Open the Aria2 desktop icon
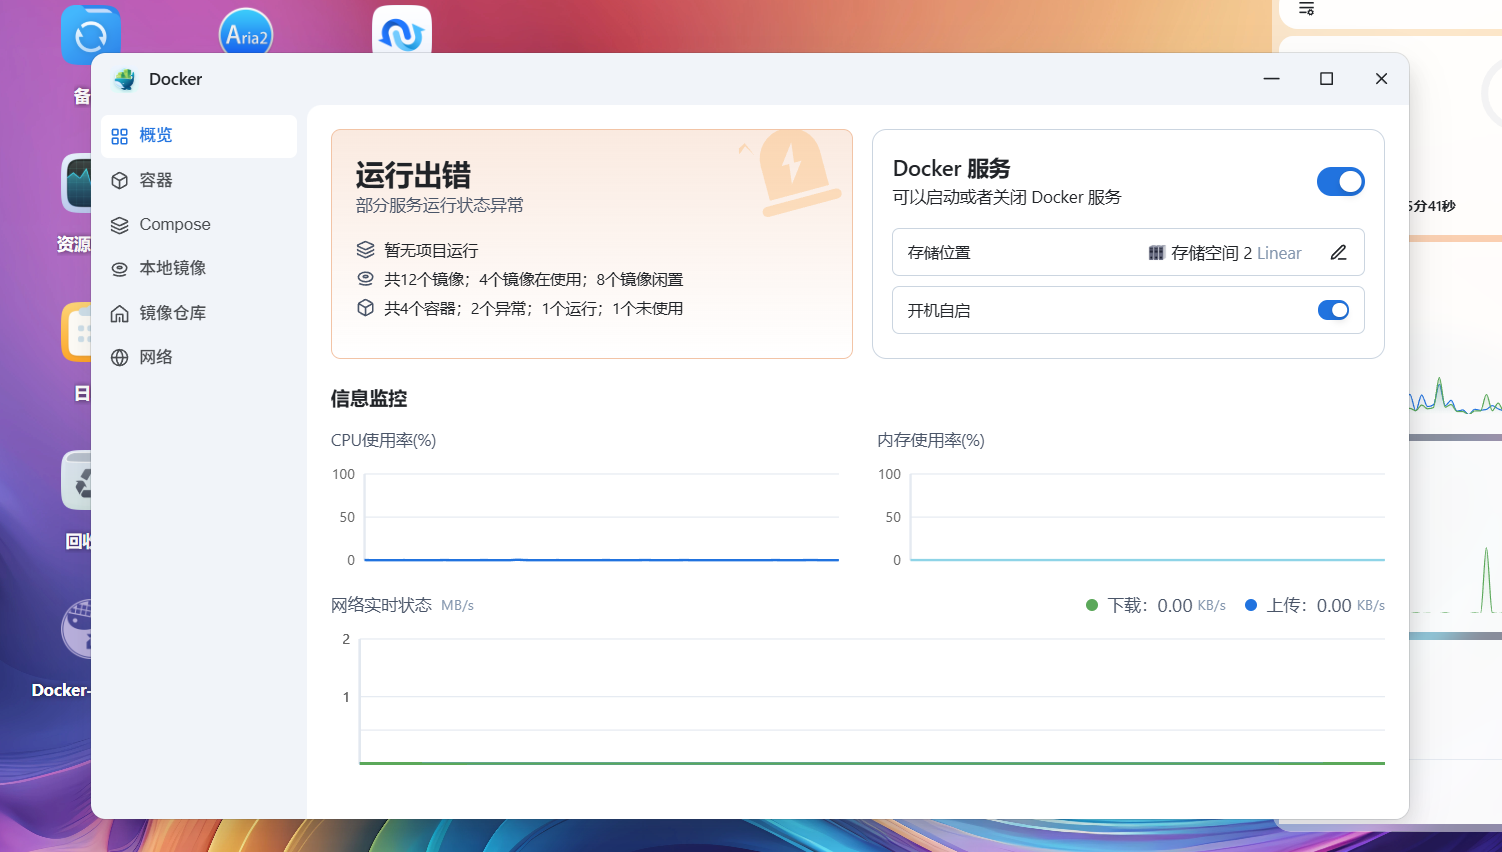This screenshot has height=852, width=1502. [246, 31]
